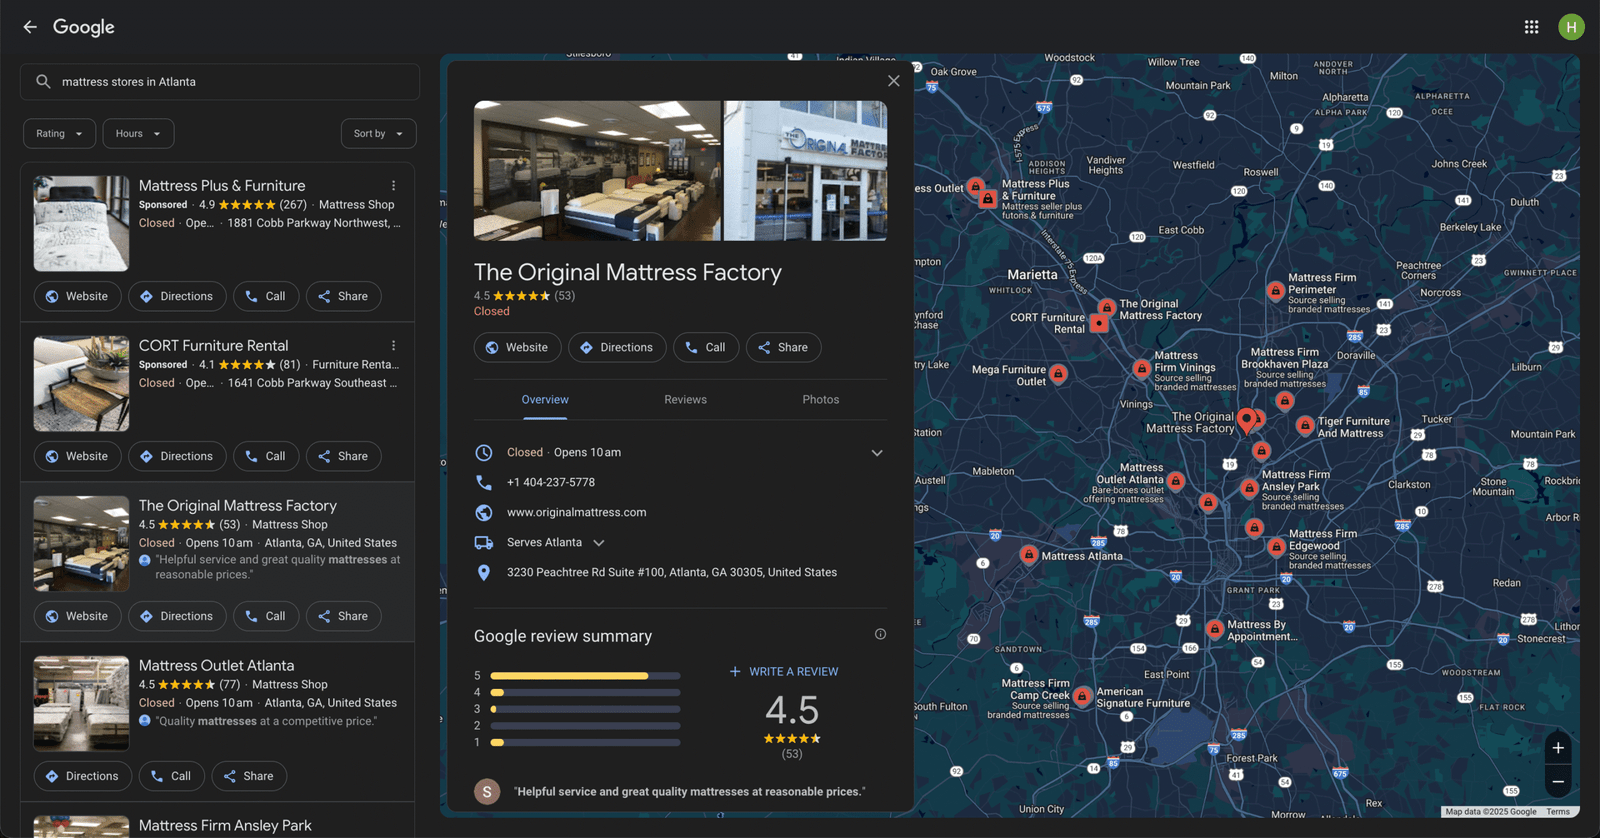
Task: Expand the opening hours chevron
Action: (877, 453)
